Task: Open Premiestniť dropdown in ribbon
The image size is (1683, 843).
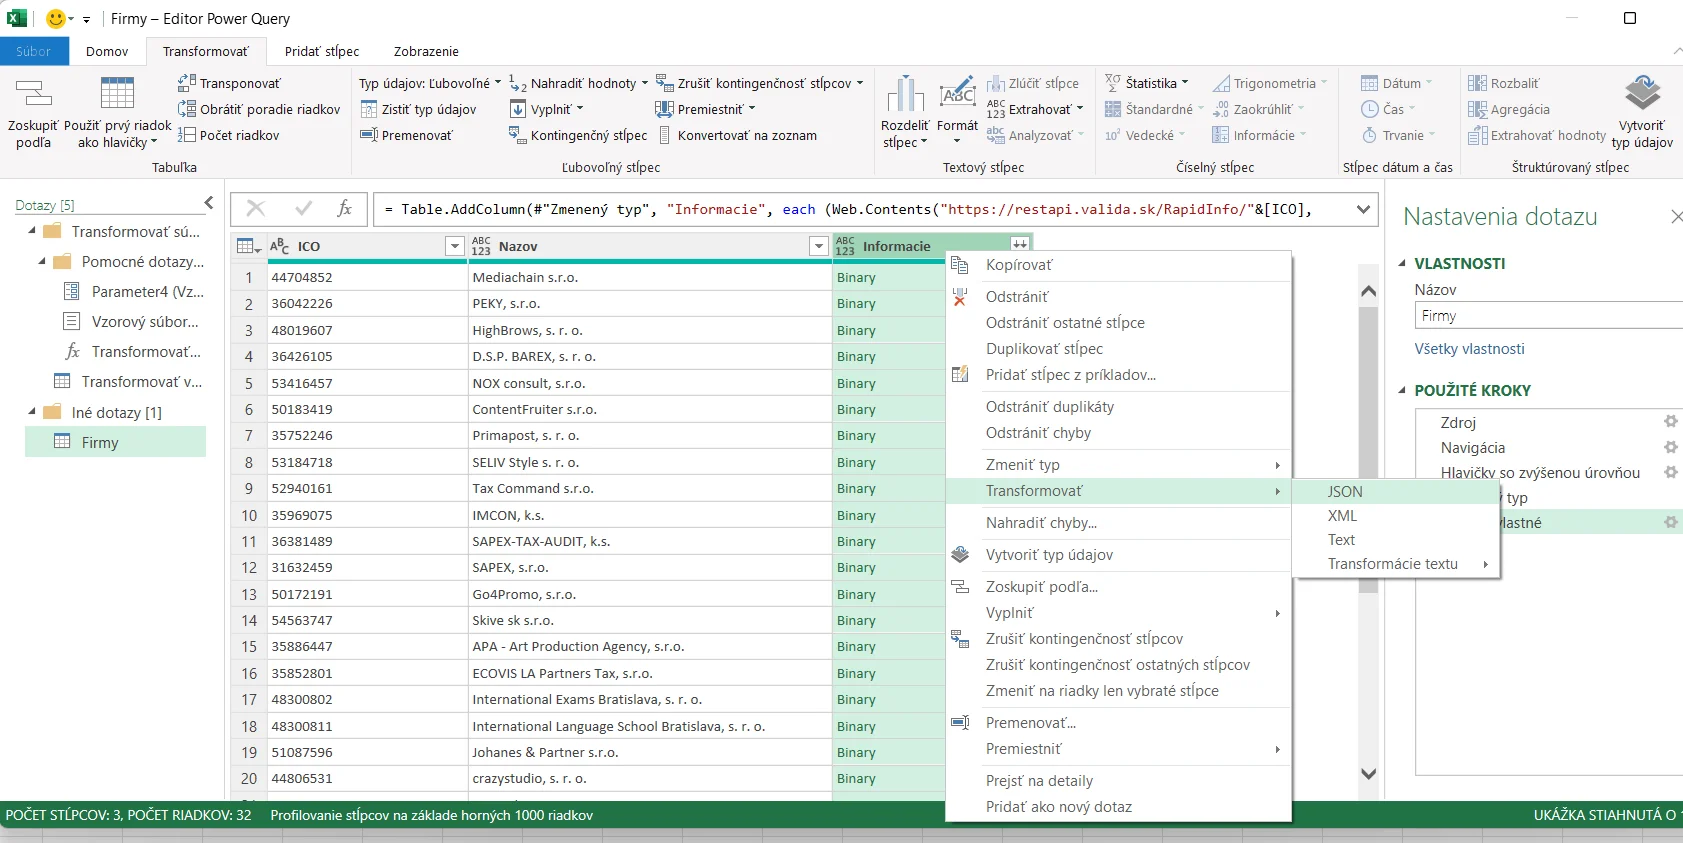Action: click(x=705, y=109)
